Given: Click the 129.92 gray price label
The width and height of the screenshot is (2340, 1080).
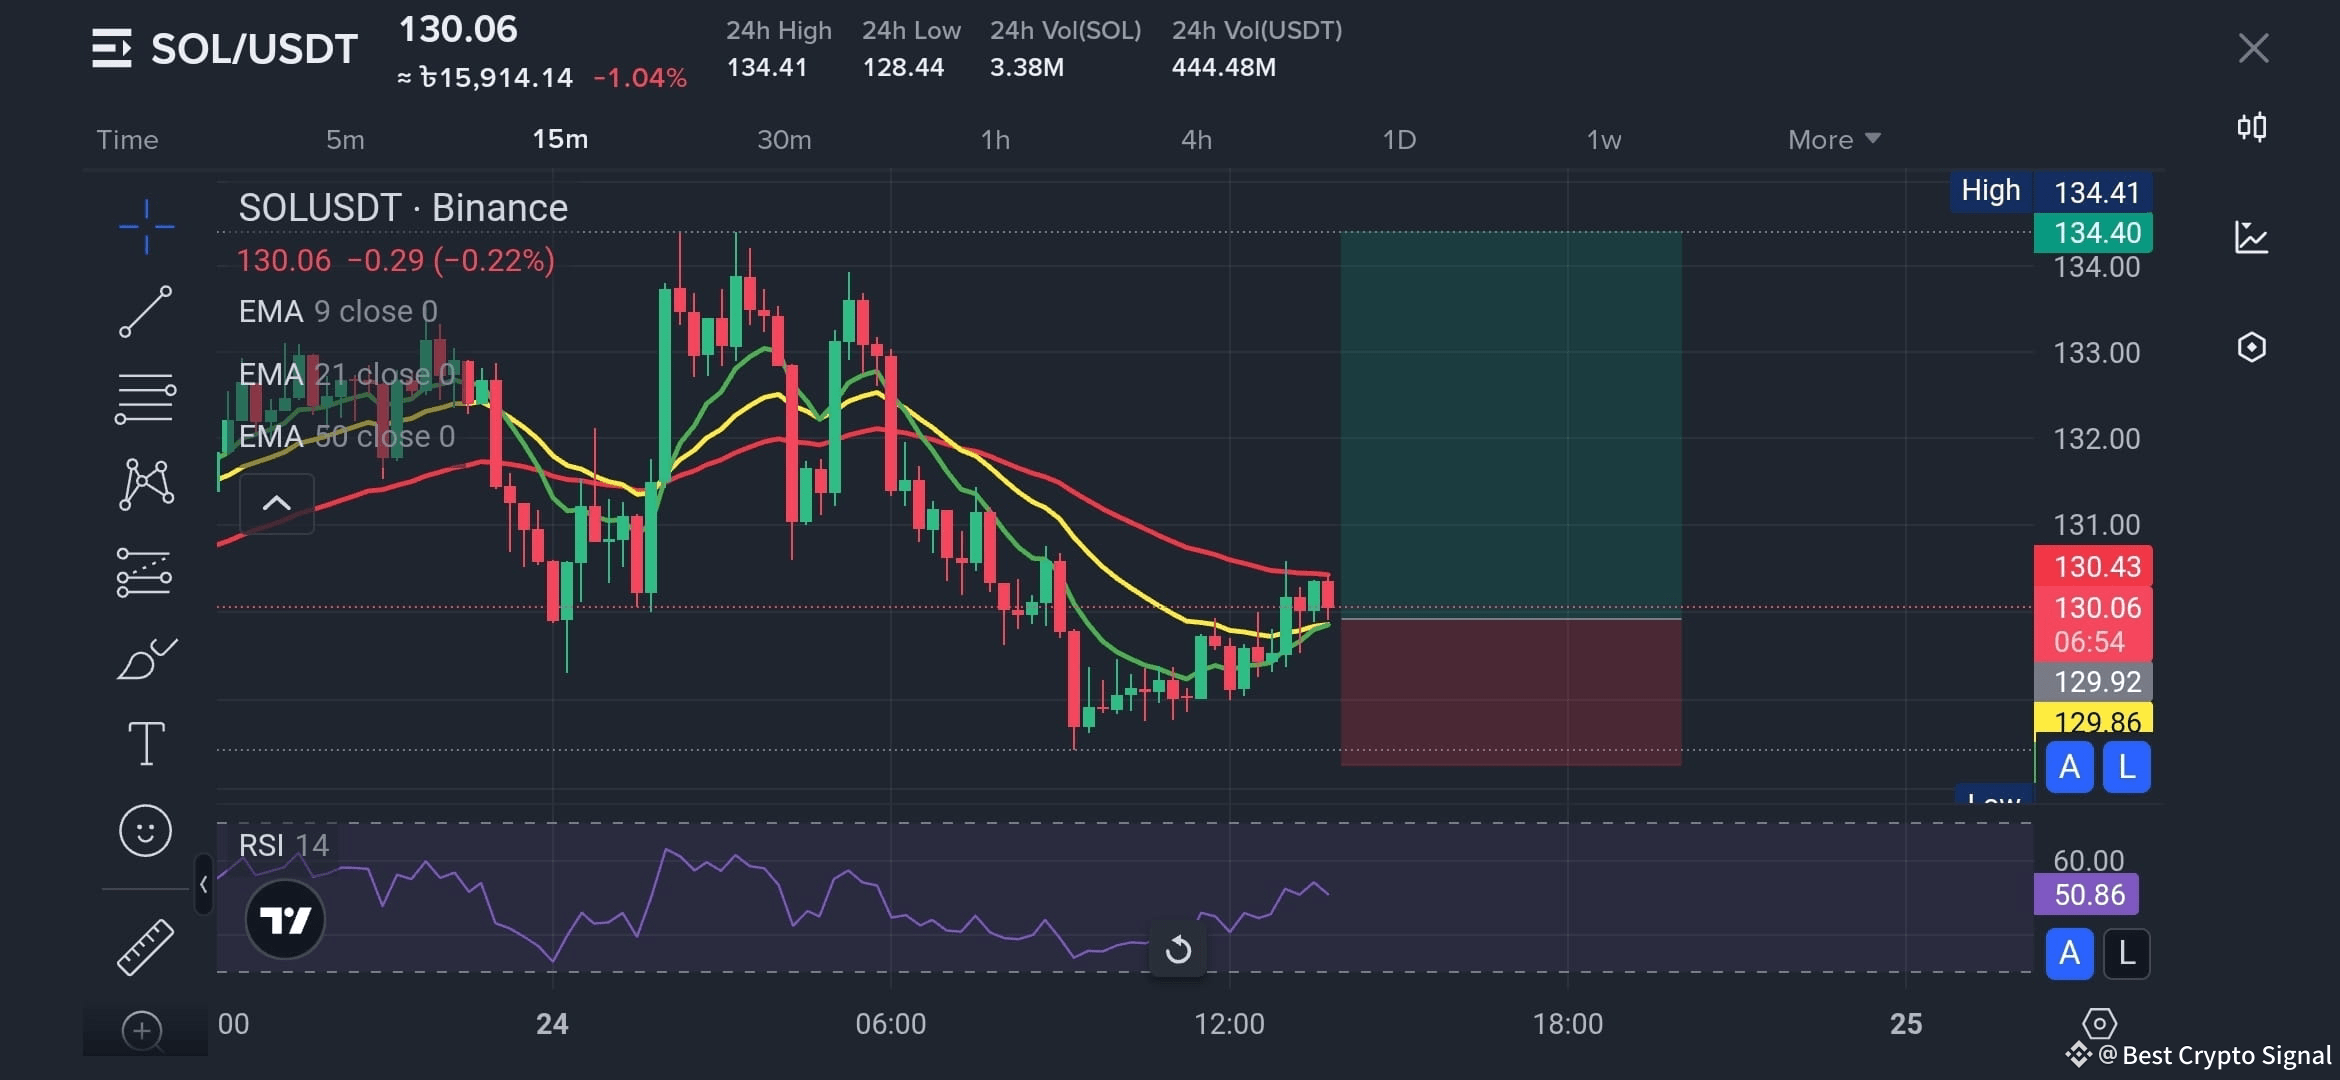Looking at the screenshot, I should pyautogui.click(x=2093, y=681).
